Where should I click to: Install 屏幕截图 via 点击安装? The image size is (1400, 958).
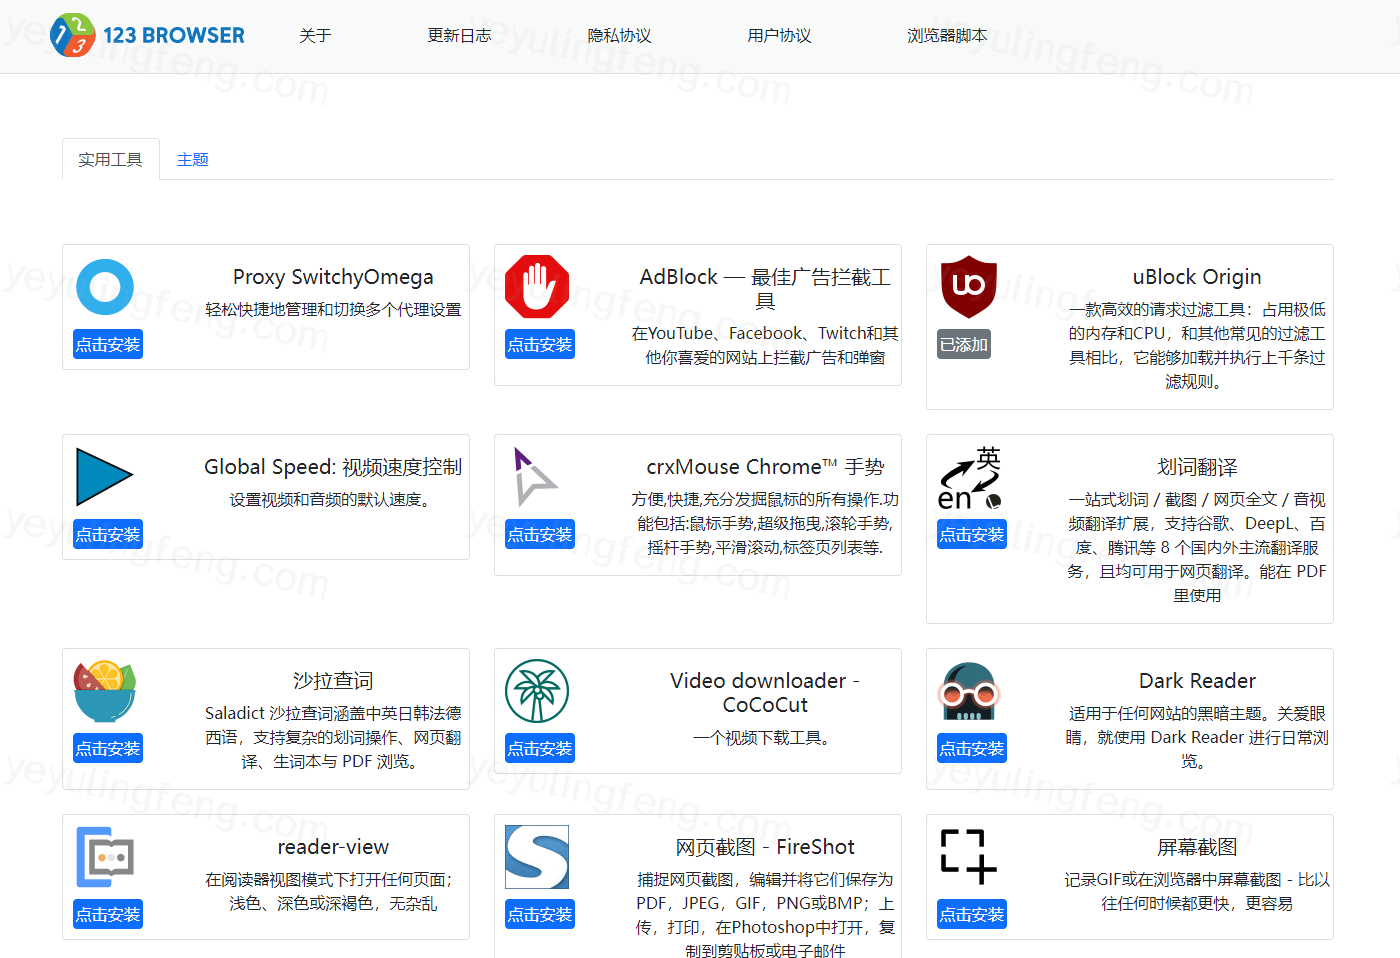point(972,914)
